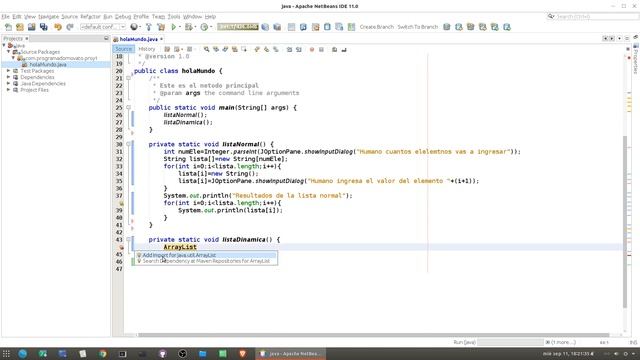Collapse the Java project root node
This screenshot has height=360, width=640.
tap(4, 46)
